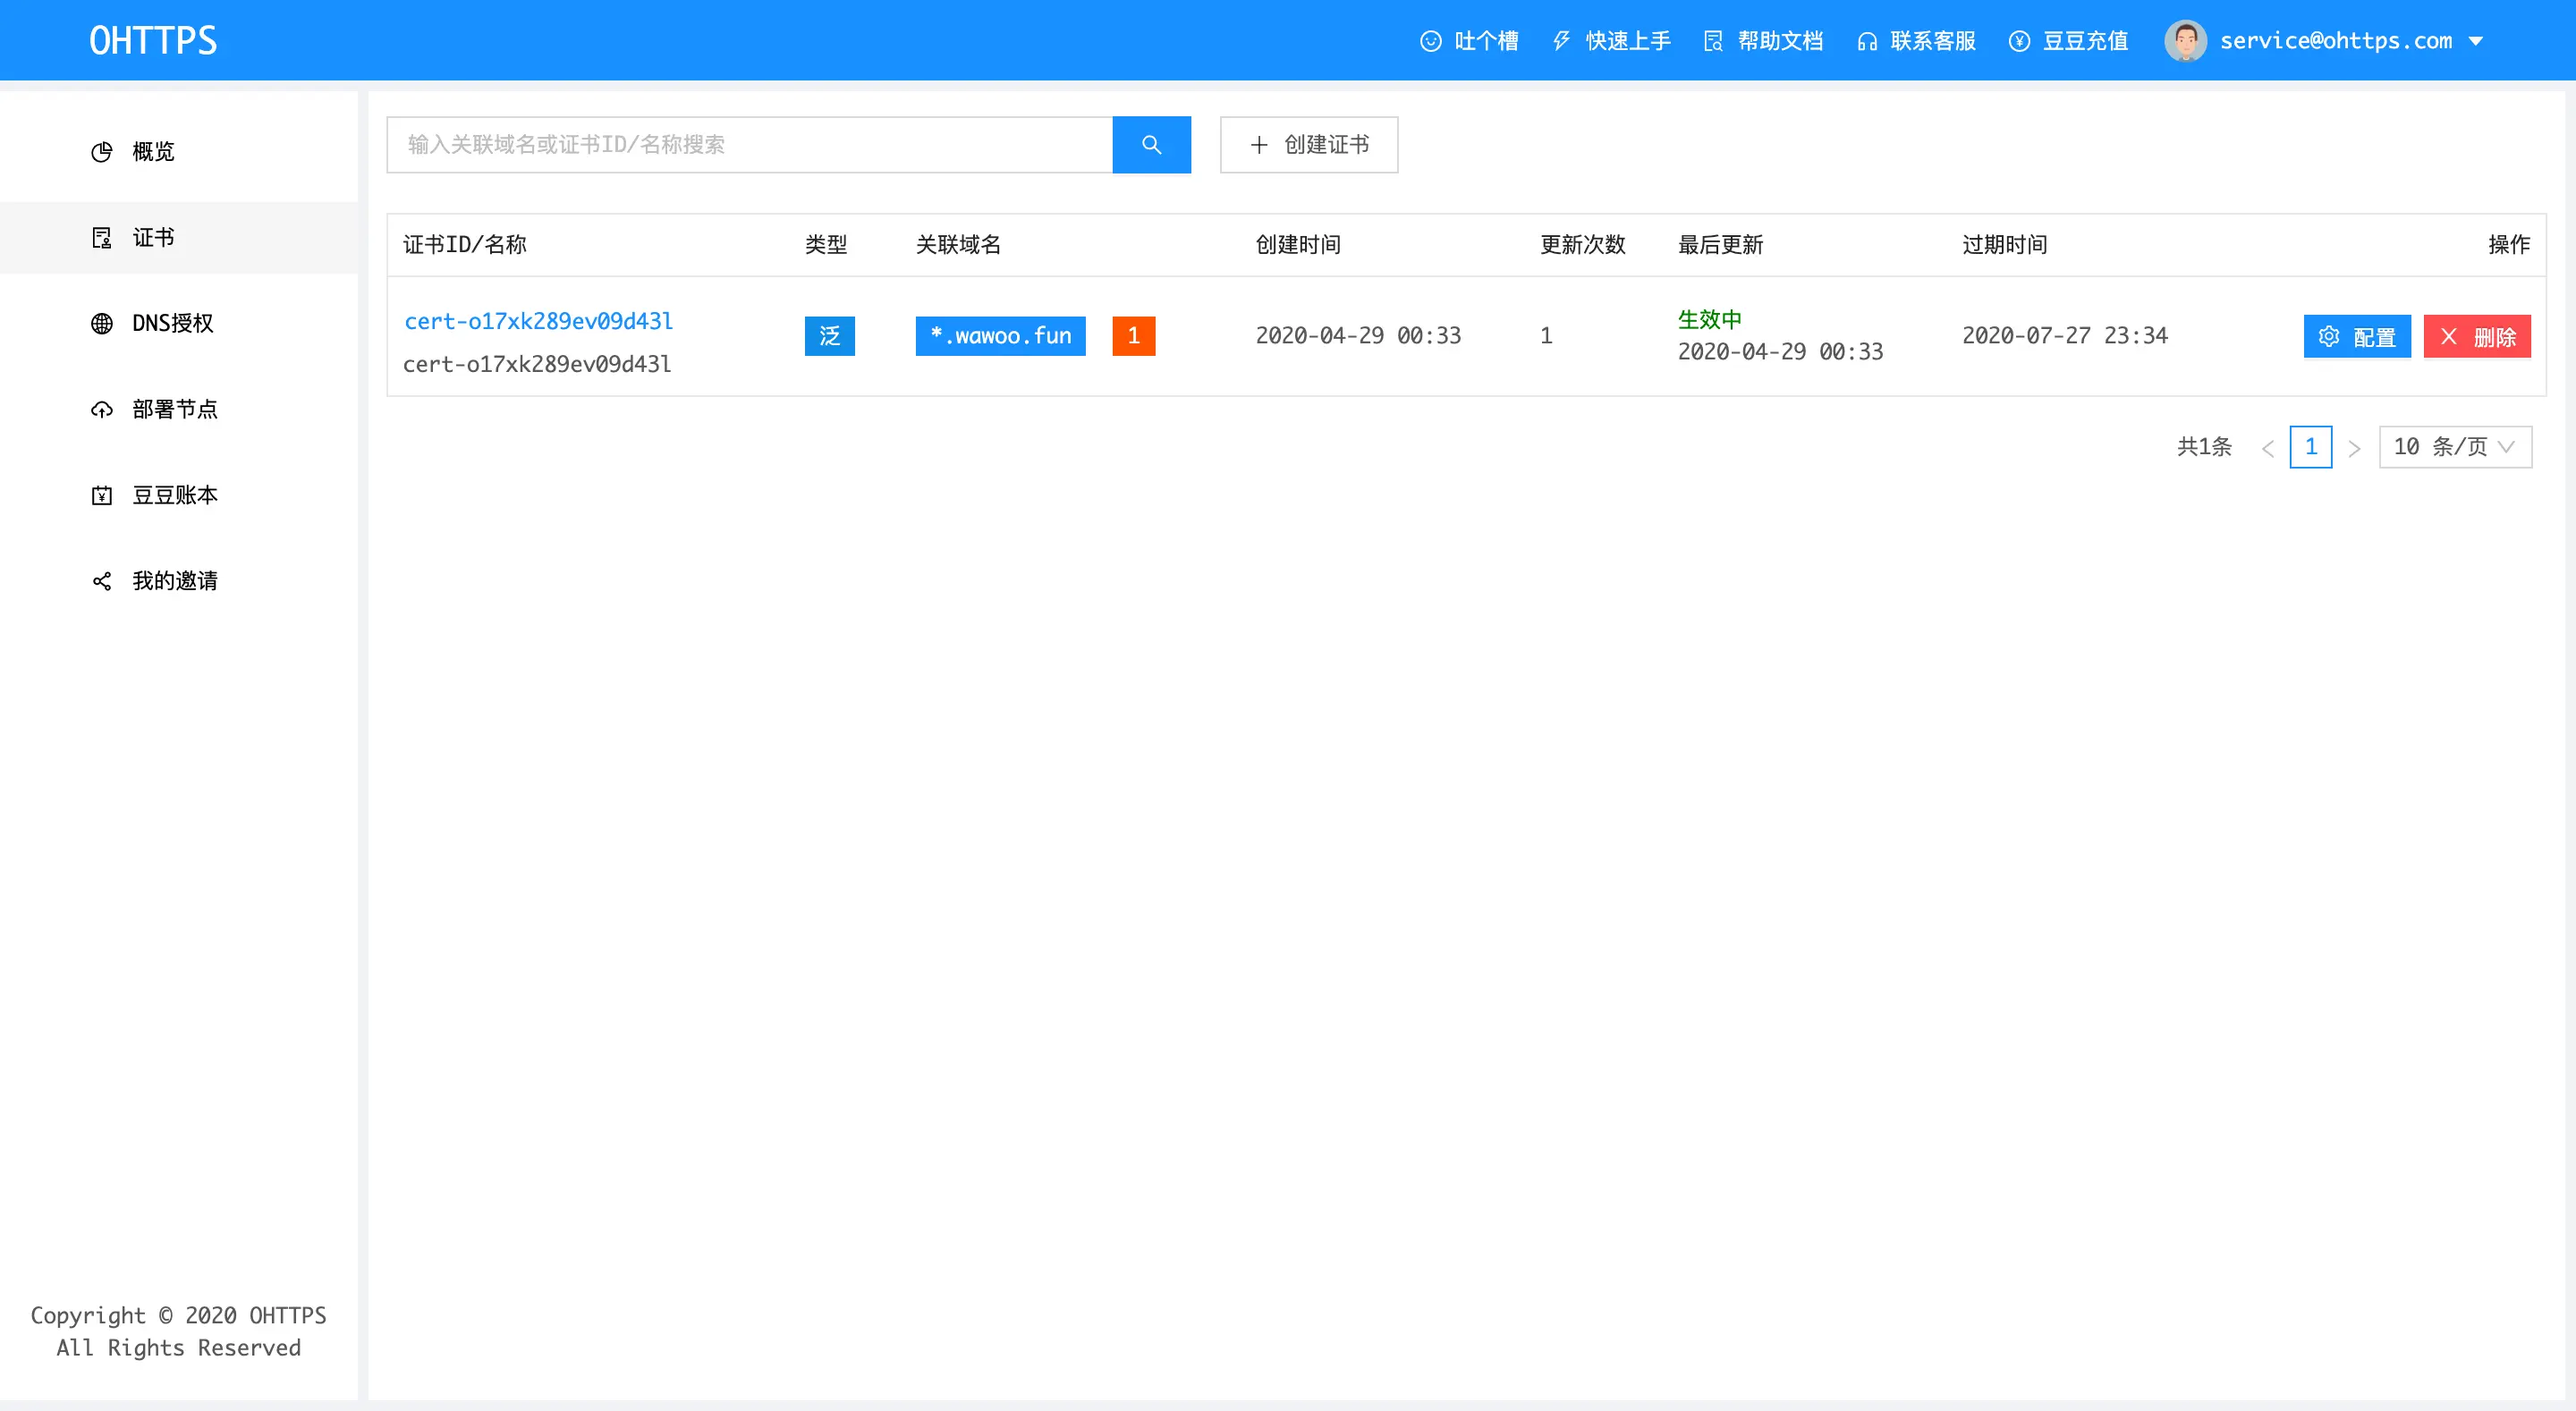Viewport: 2576px width, 1411px height.
Task: Click the 吐个槽 feedback smiley icon
Action: pos(1431,41)
